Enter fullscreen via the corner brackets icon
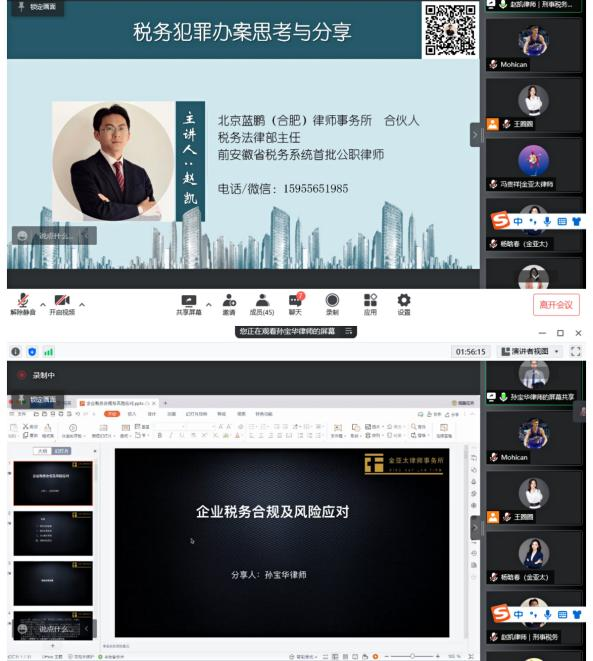Image resolution: width=593 pixels, height=661 pixels. coord(575,351)
